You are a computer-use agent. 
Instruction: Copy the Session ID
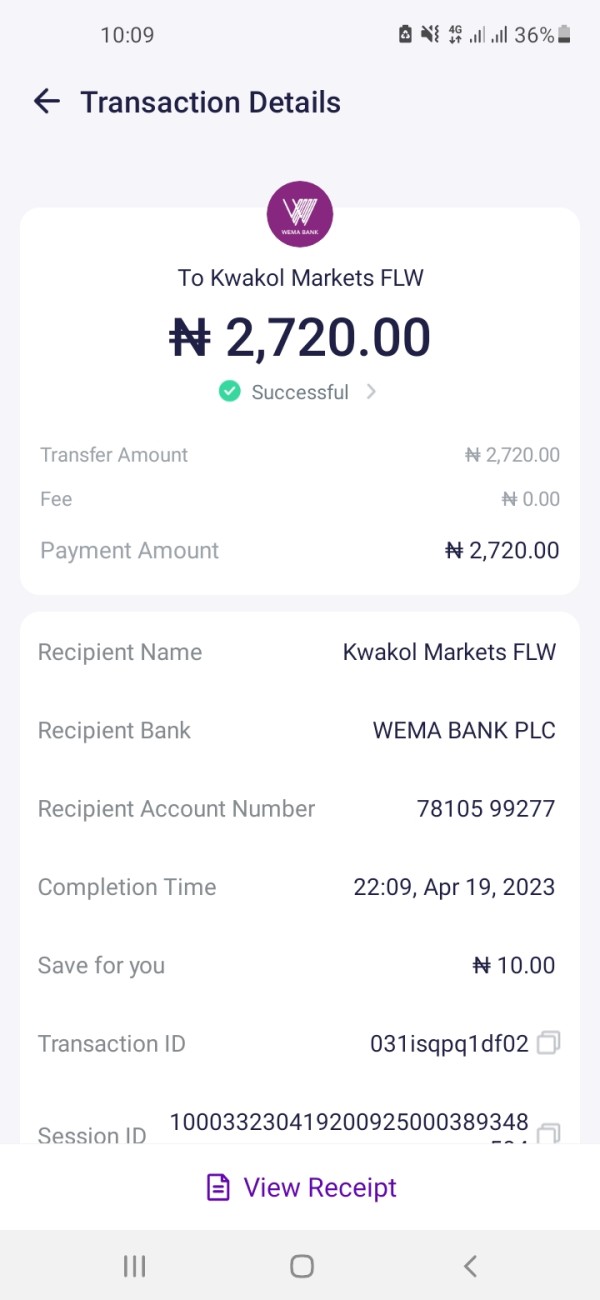click(548, 1134)
